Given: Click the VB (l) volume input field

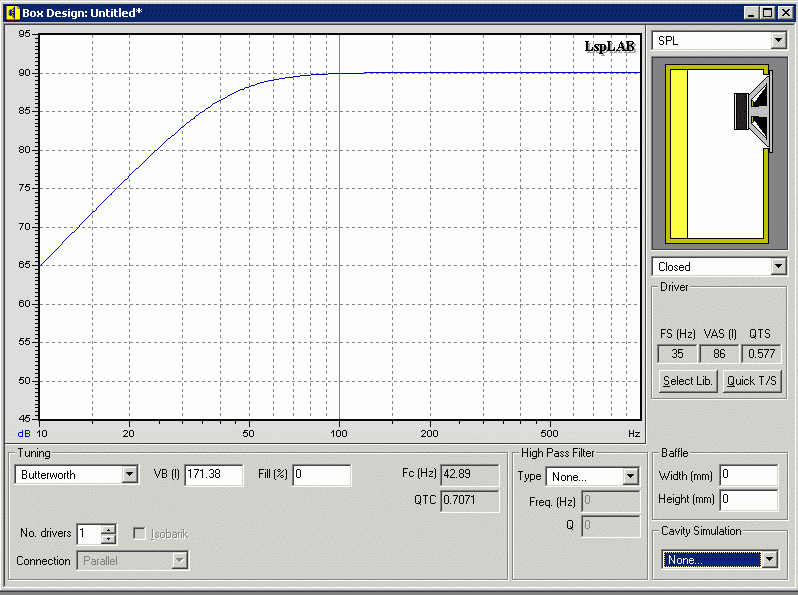Looking at the screenshot, I should point(213,475).
